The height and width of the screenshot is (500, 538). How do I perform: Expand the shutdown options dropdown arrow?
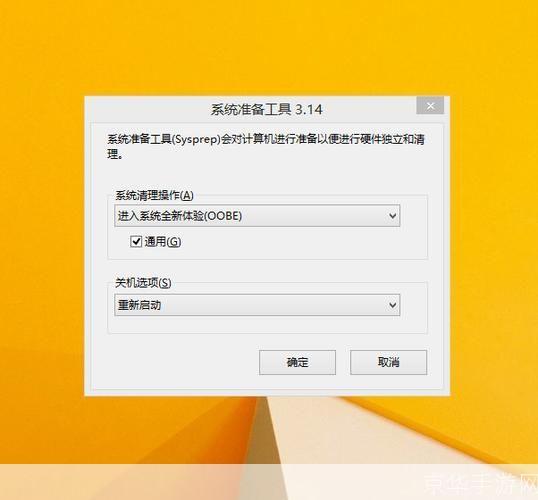(393, 305)
